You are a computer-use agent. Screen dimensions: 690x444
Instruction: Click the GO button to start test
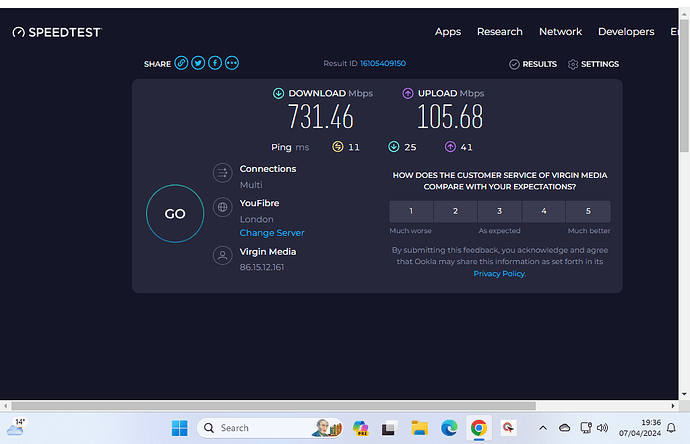click(x=174, y=214)
